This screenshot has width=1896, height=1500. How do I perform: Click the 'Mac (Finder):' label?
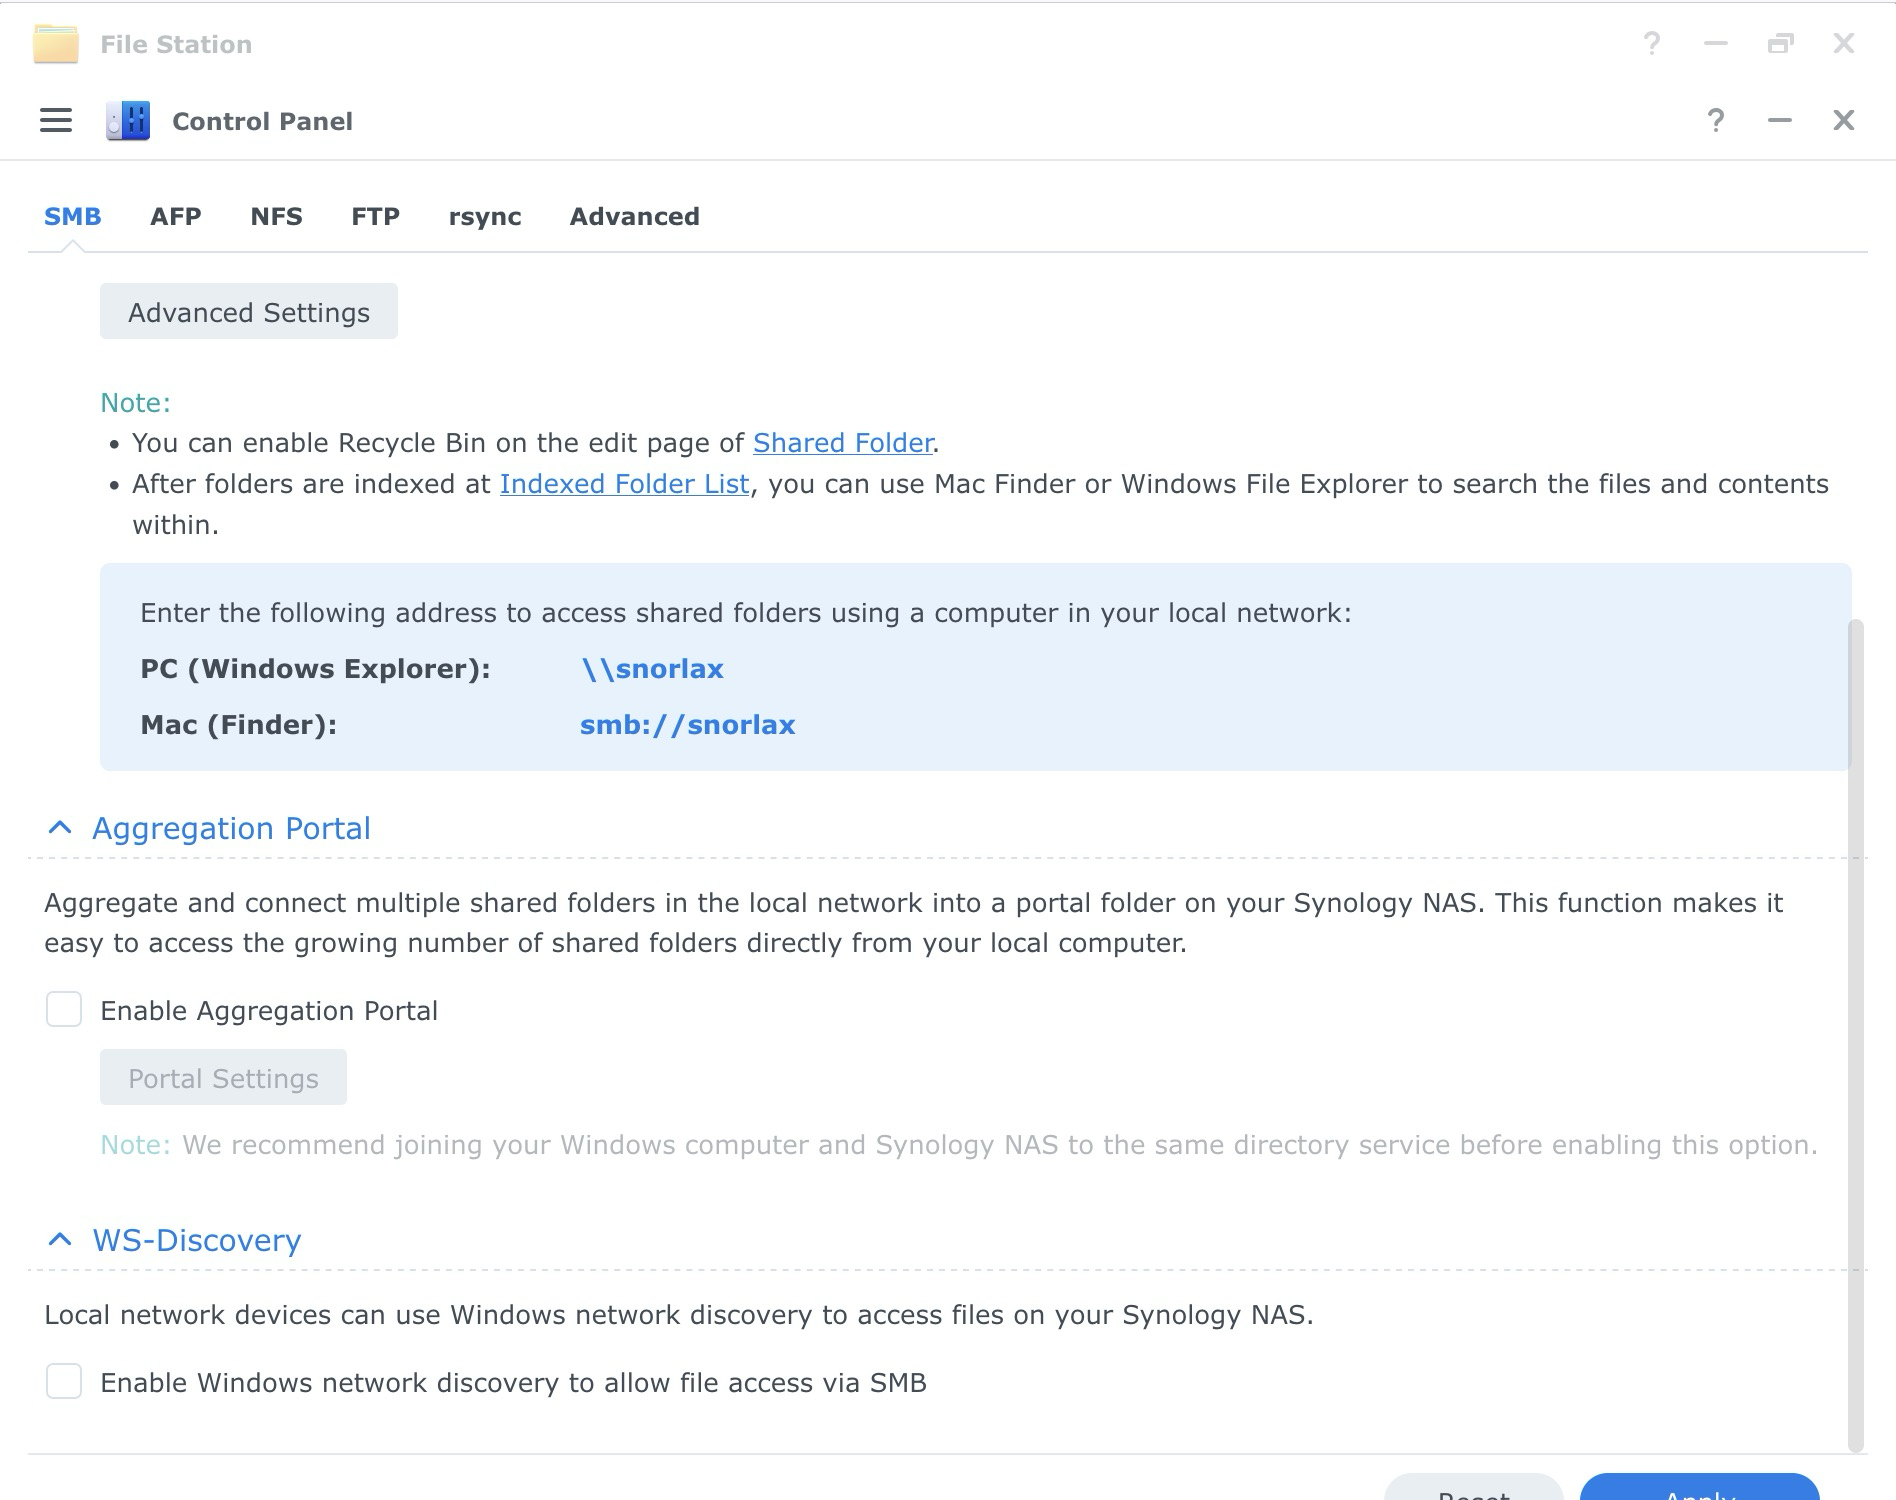click(x=238, y=725)
